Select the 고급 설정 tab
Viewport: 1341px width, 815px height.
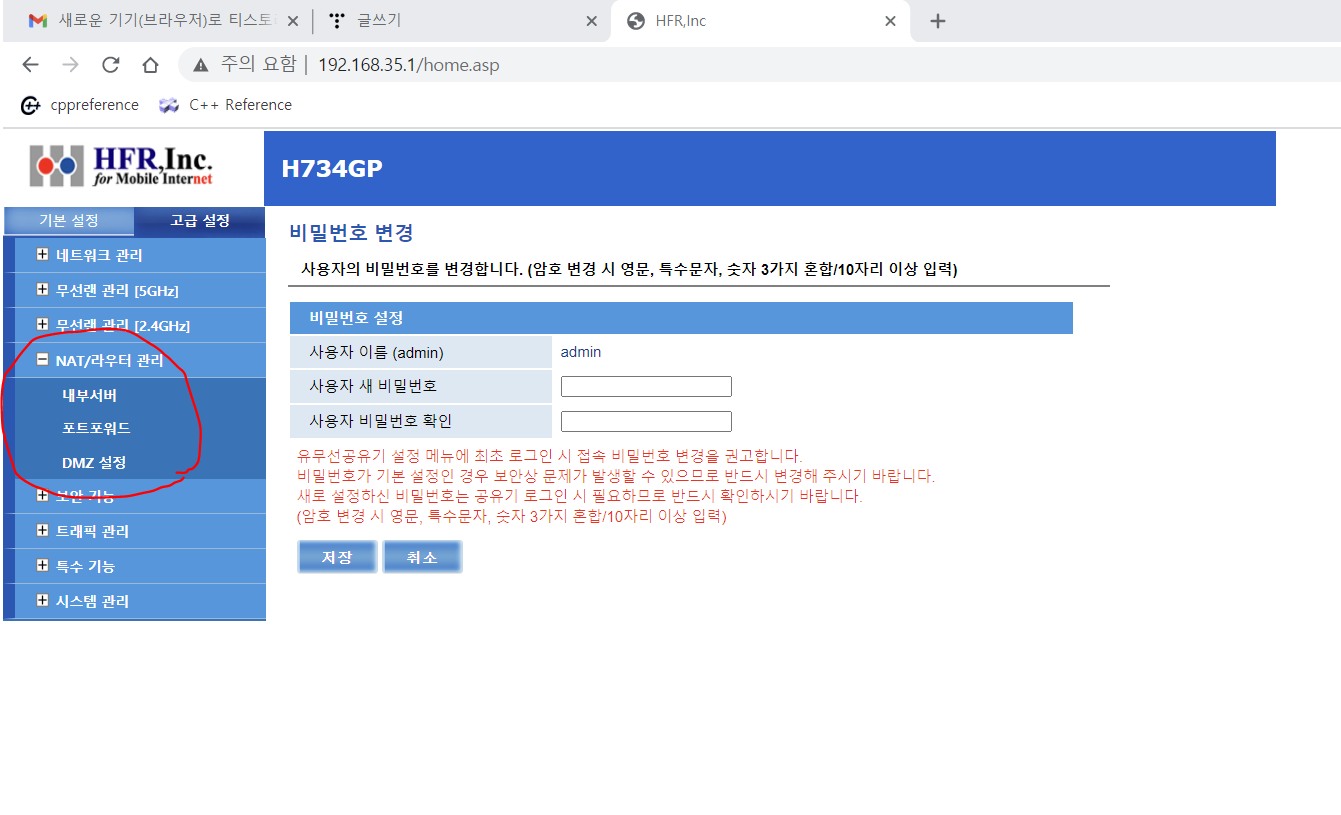tap(199, 221)
